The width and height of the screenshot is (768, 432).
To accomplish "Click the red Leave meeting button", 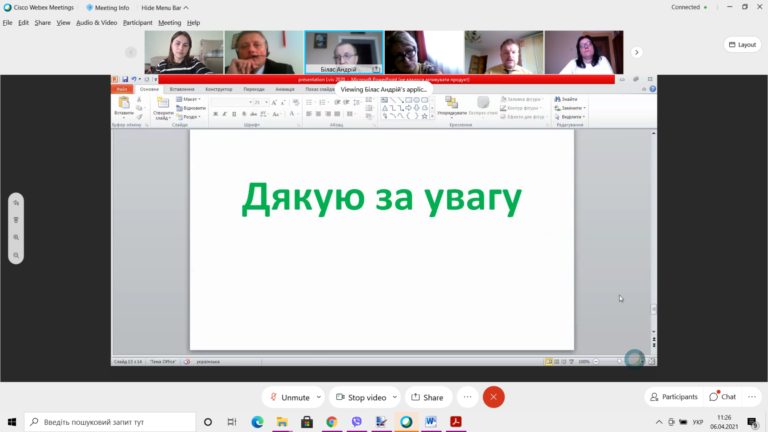I will click(493, 397).
